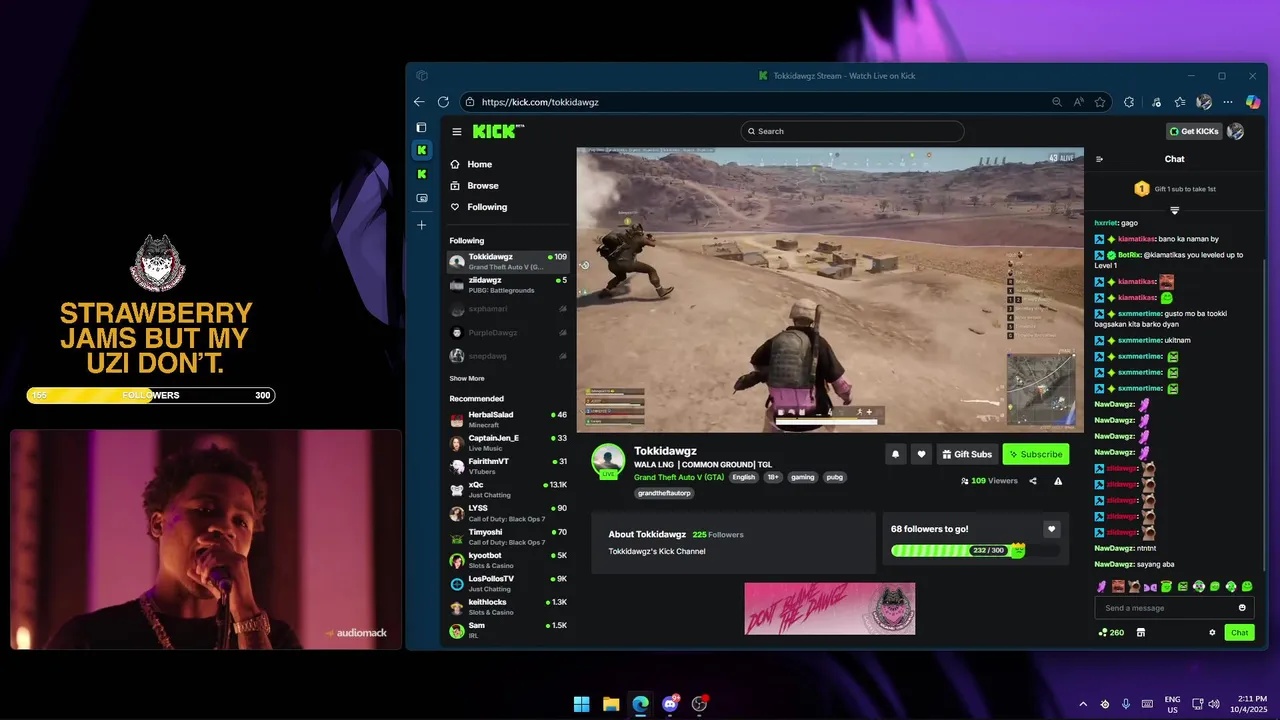Open the Kick hamburger menu
The image size is (1280, 720).
click(x=456, y=132)
